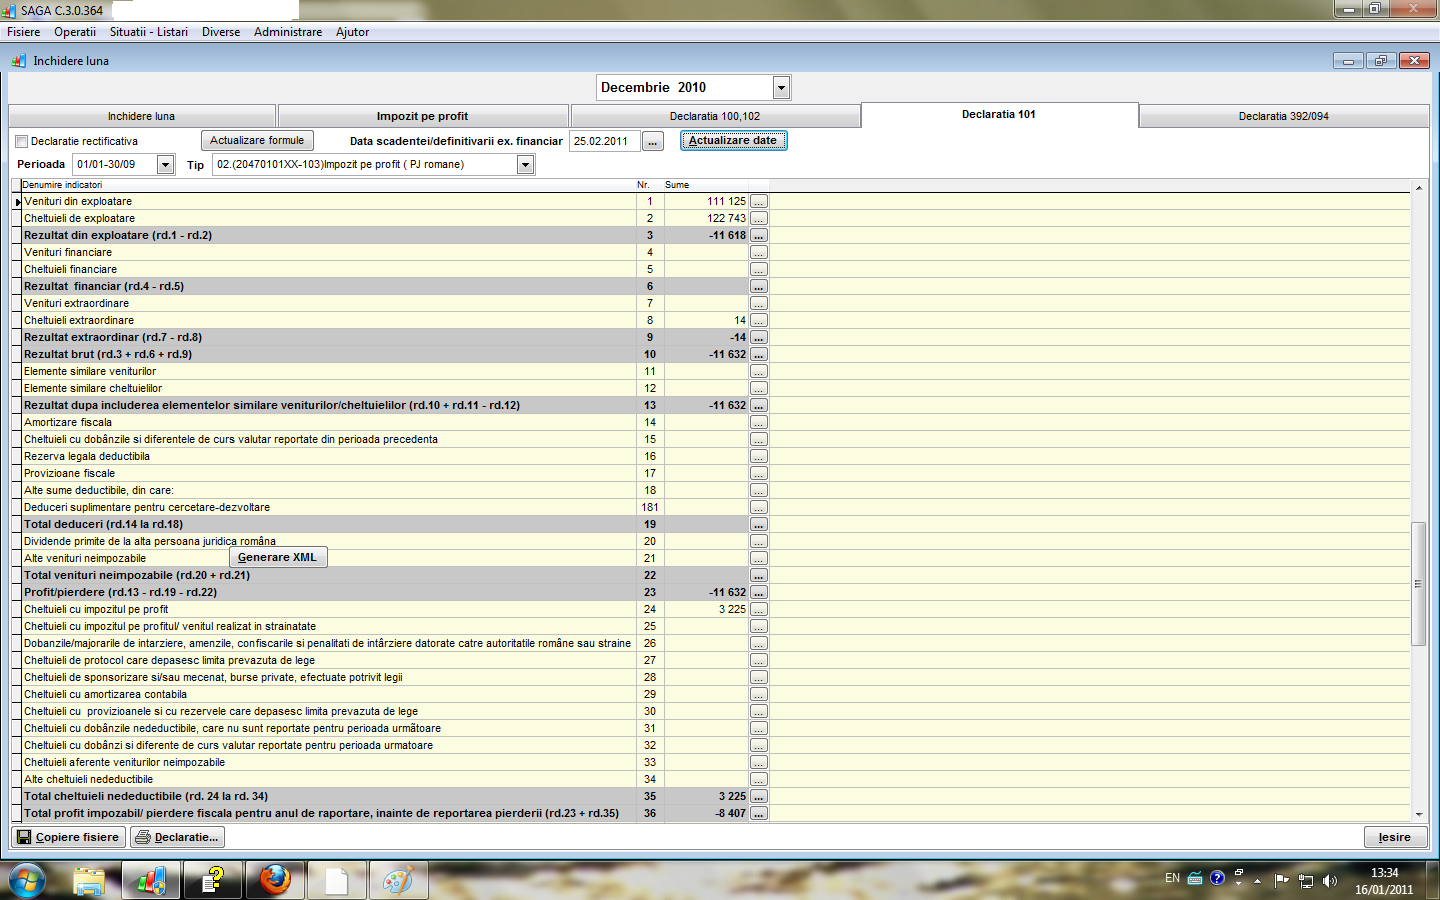Click Actualizare formule button
The height and width of the screenshot is (900, 1440).
point(257,140)
